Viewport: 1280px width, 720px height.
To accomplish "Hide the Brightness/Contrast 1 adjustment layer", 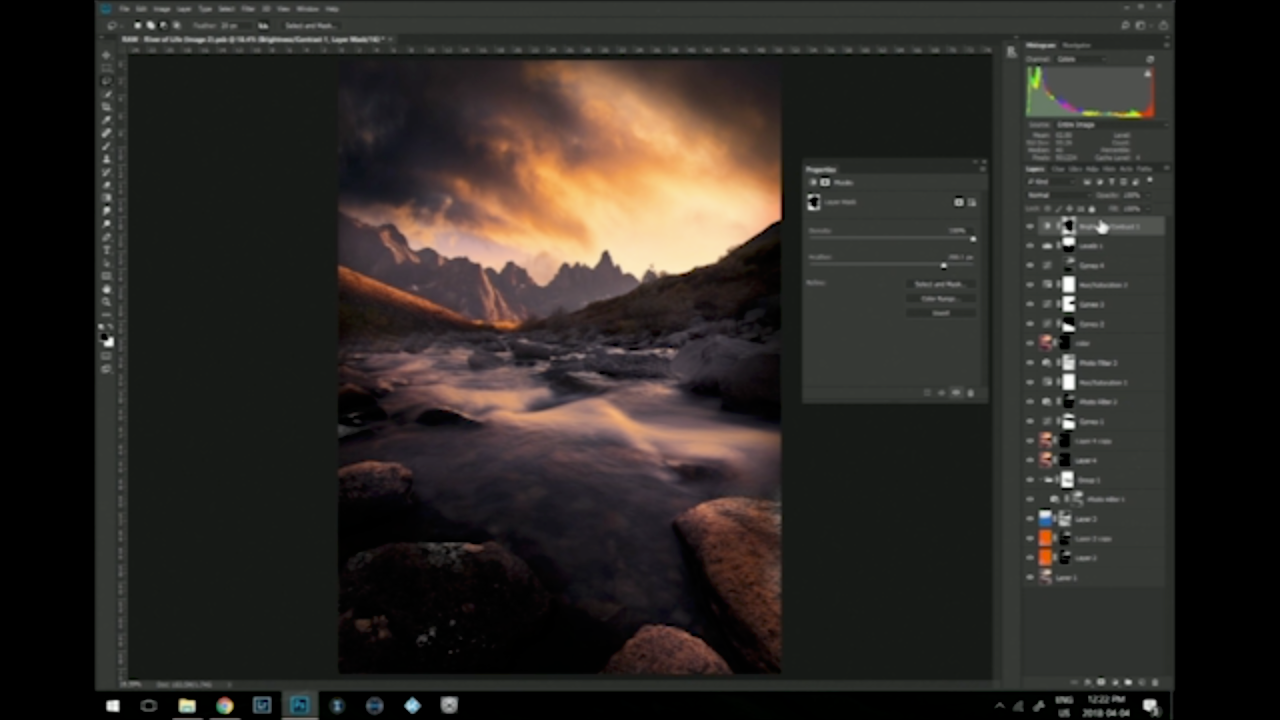I will tap(1030, 226).
